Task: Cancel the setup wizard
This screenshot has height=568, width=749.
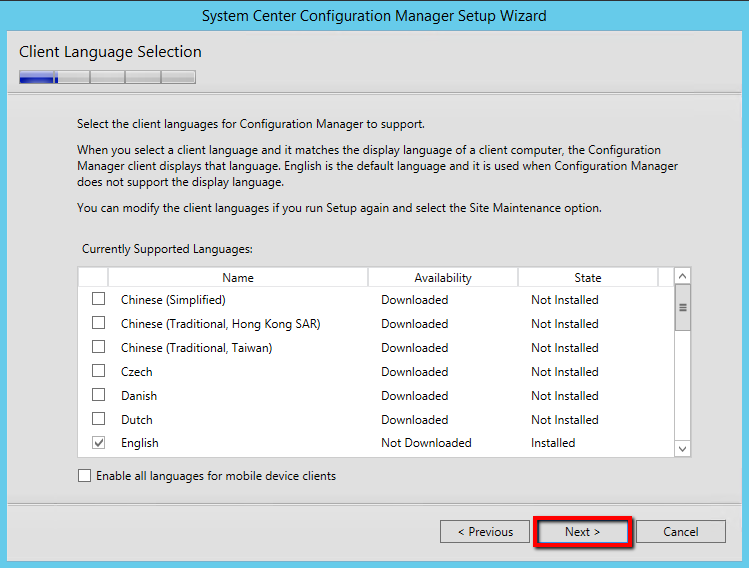Action: click(x=680, y=532)
